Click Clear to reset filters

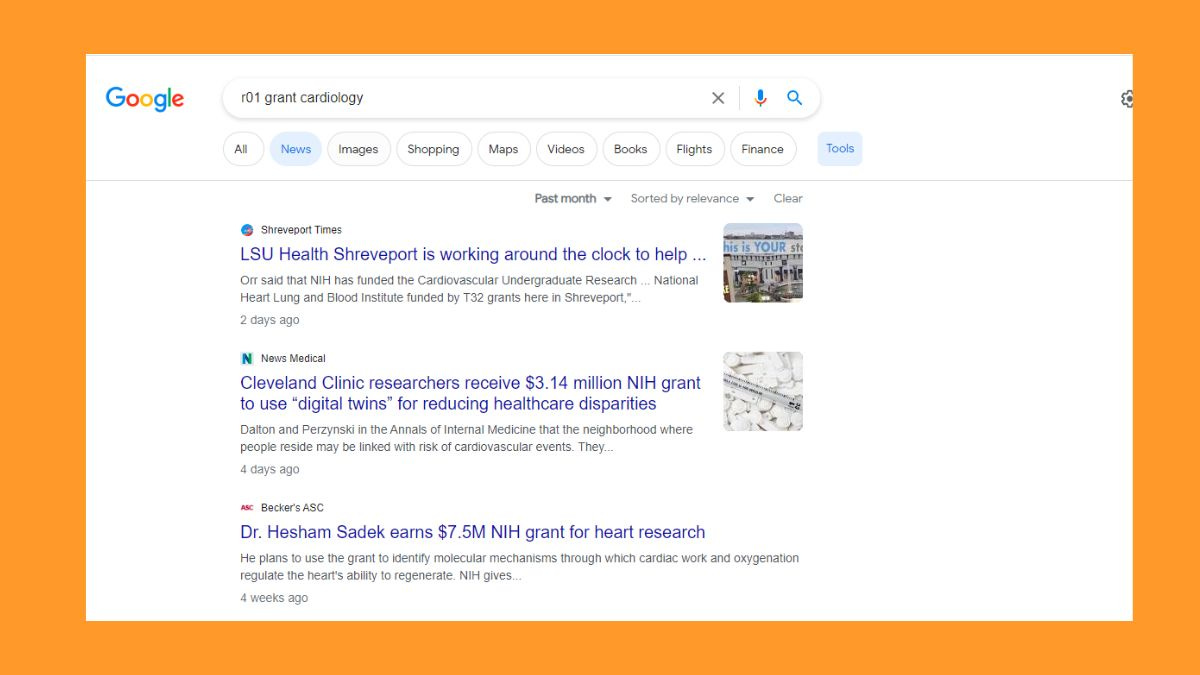click(x=788, y=199)
